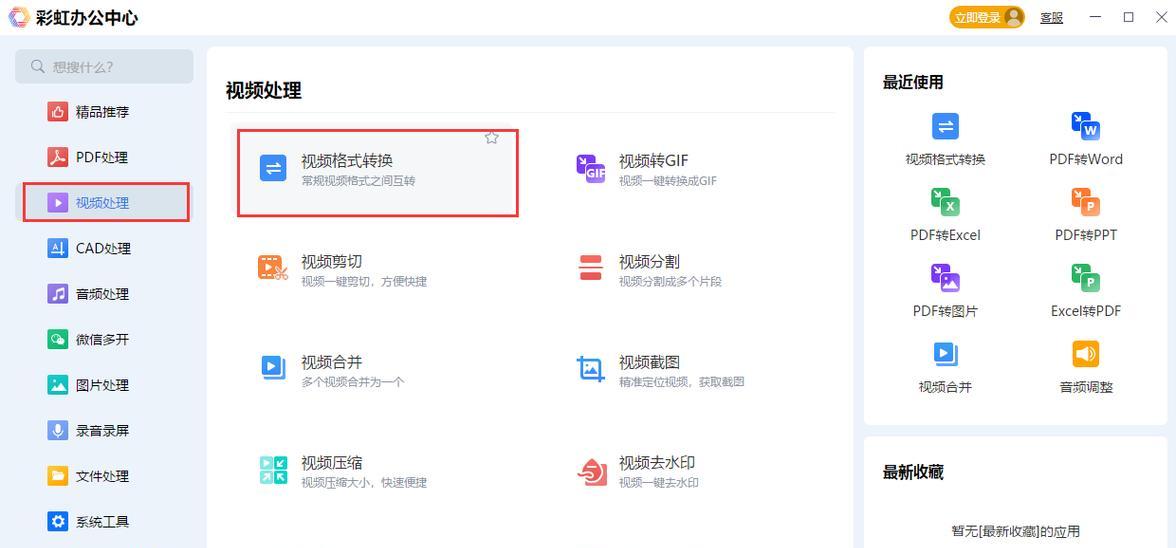The image size is (1176, 548).
Task: Open the 视频剪切 scissors icon
Action: pos(274,268)
